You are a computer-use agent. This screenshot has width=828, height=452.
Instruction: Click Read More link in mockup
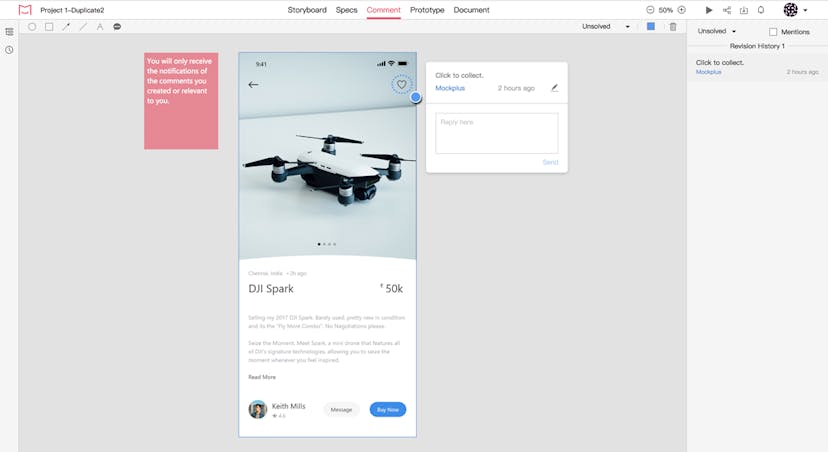click(x=262, y=377)
